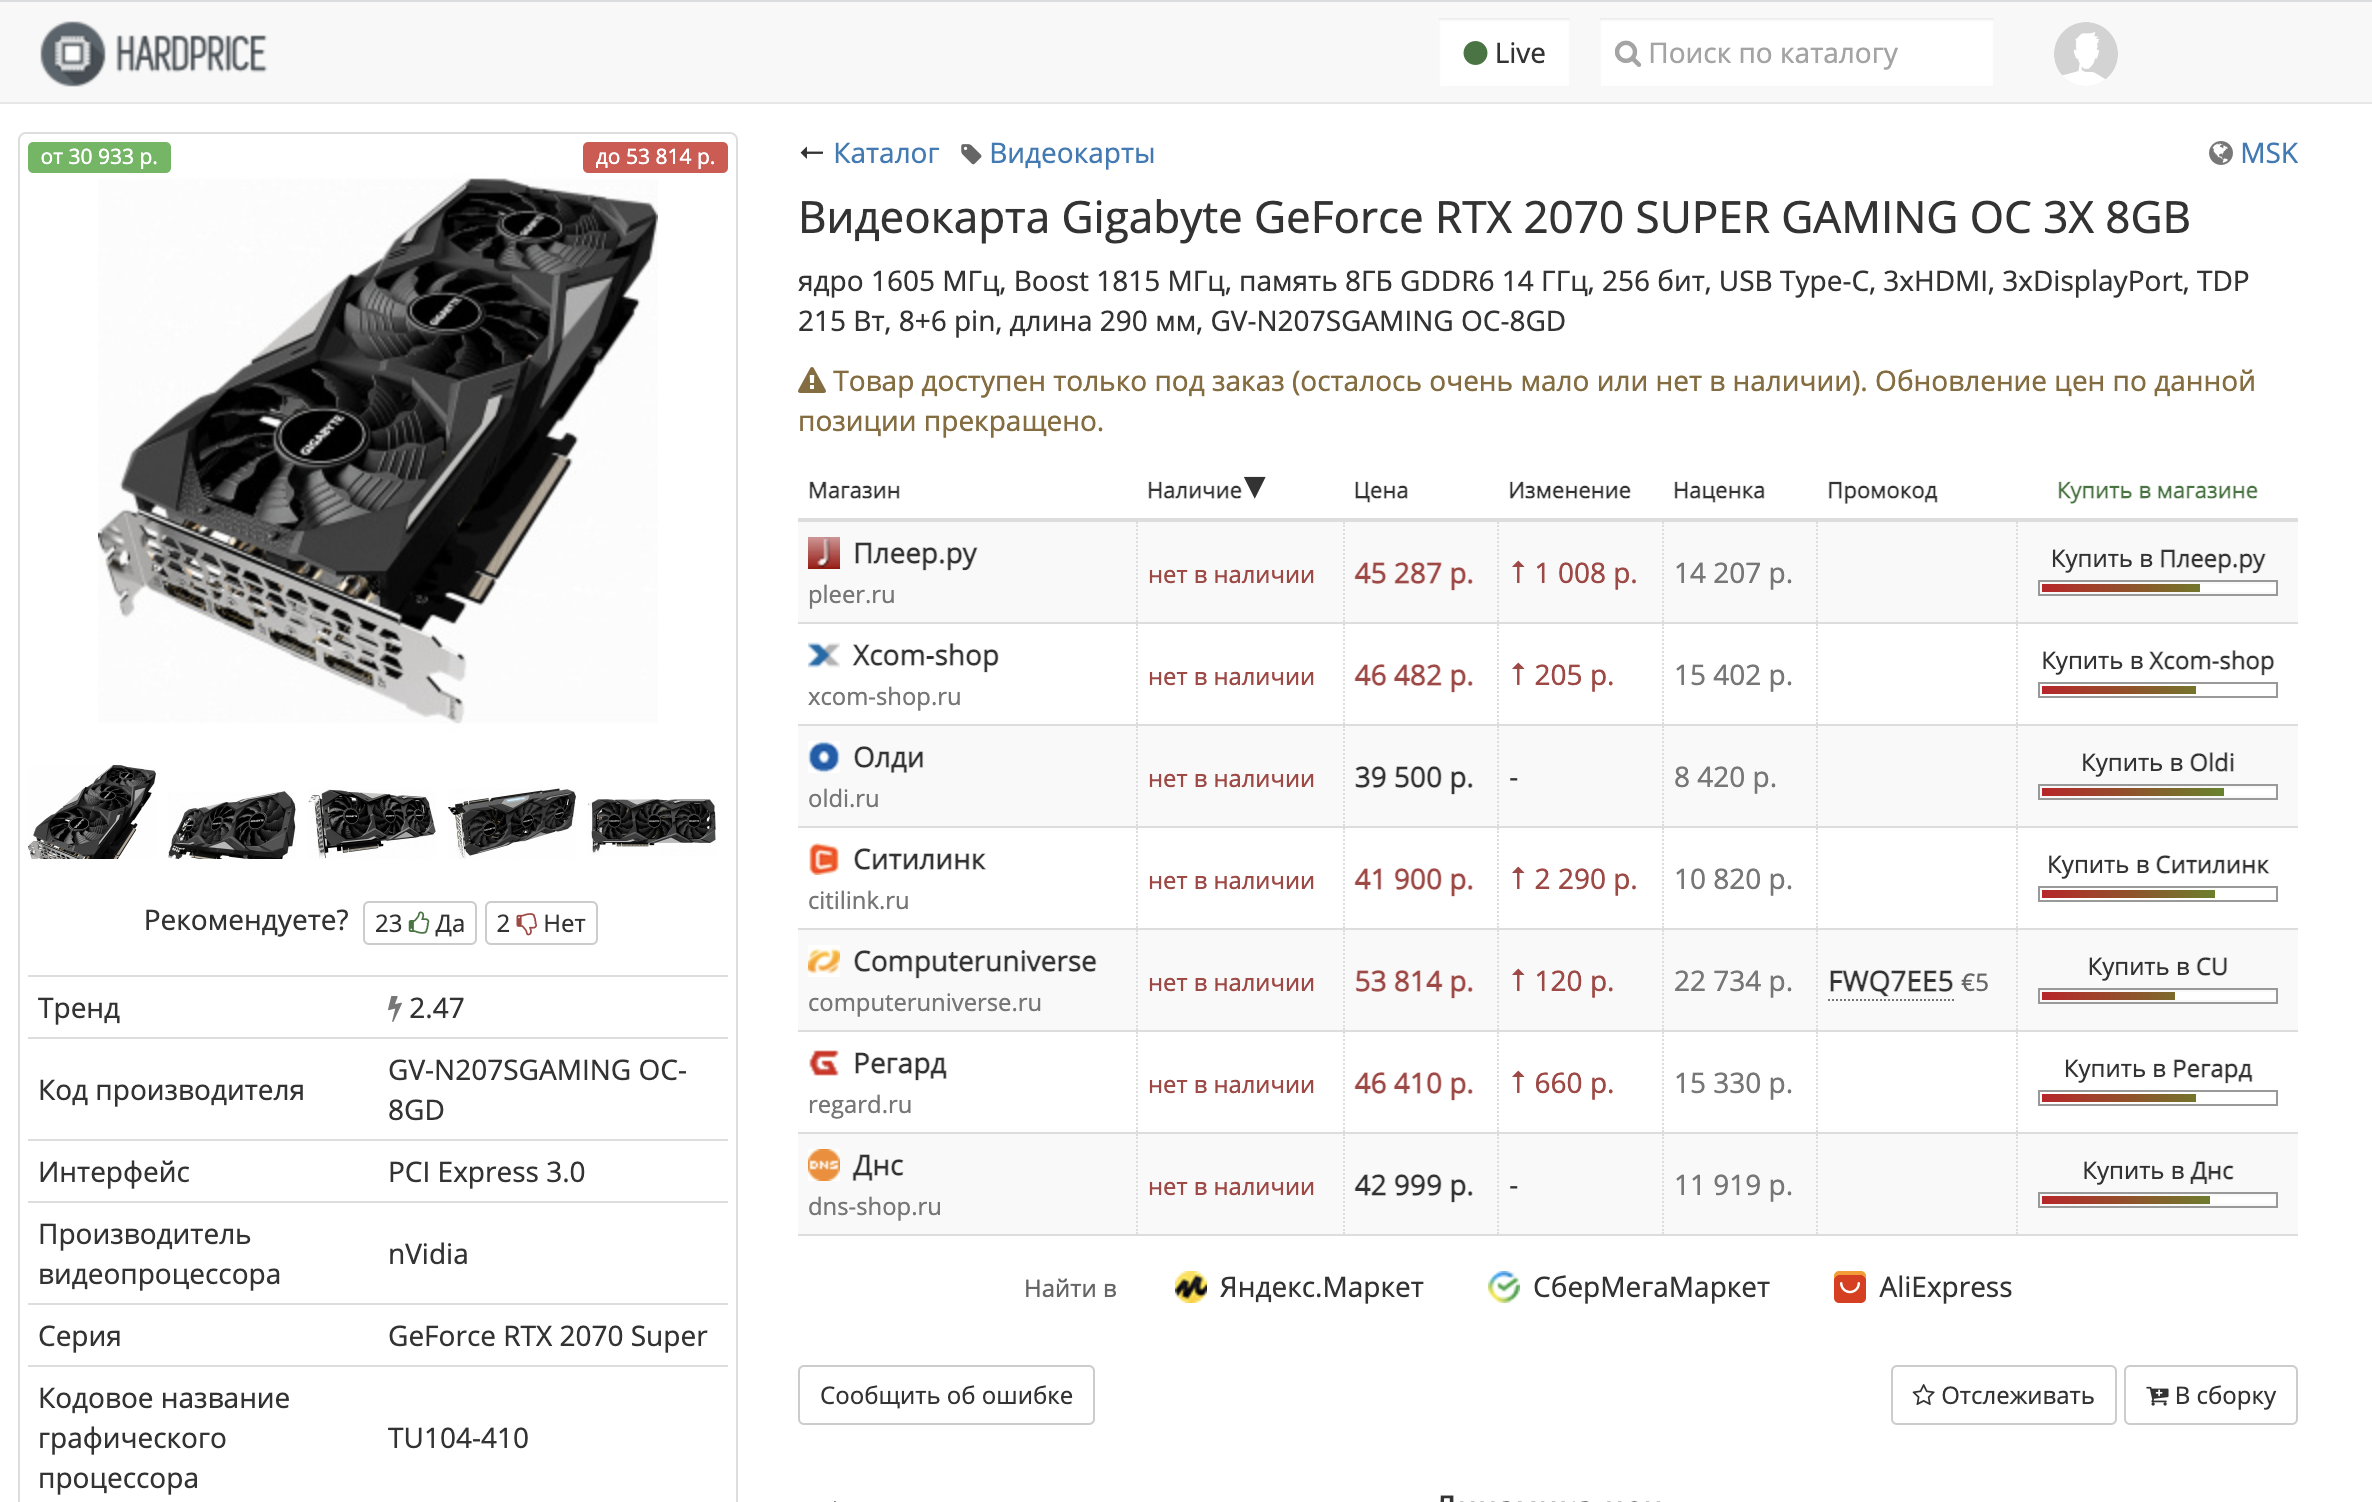Click the Xcom-shop store icon
Screen dimensions: 2372x1502
point(823,655)
